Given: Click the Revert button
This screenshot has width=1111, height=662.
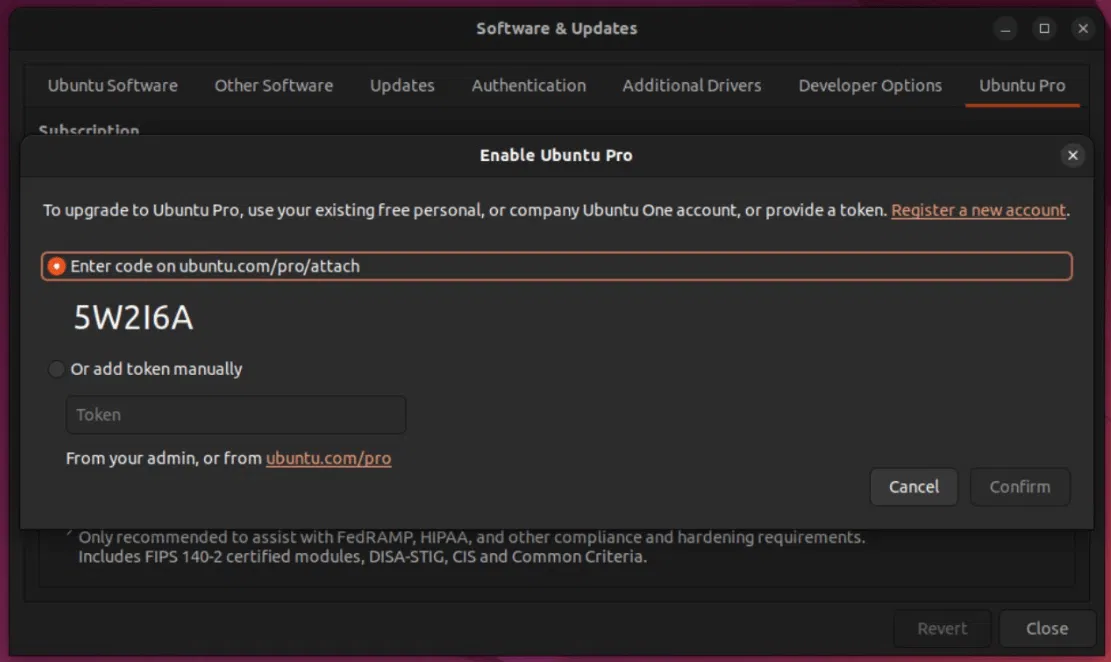Looking at the screenshot, I should (x=942, y=629).
